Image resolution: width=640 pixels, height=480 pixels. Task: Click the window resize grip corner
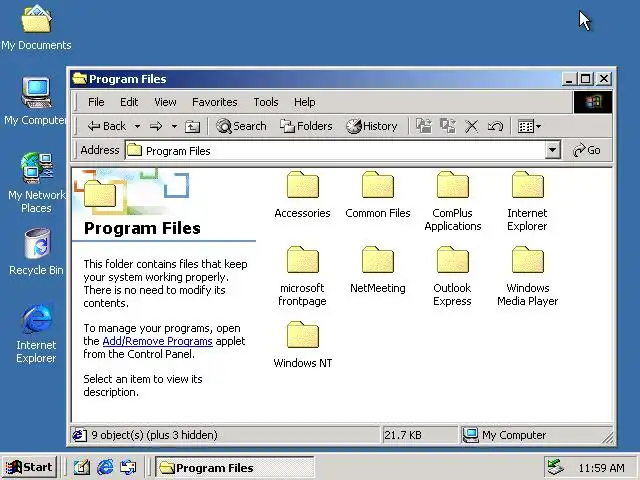click(608, 438)
